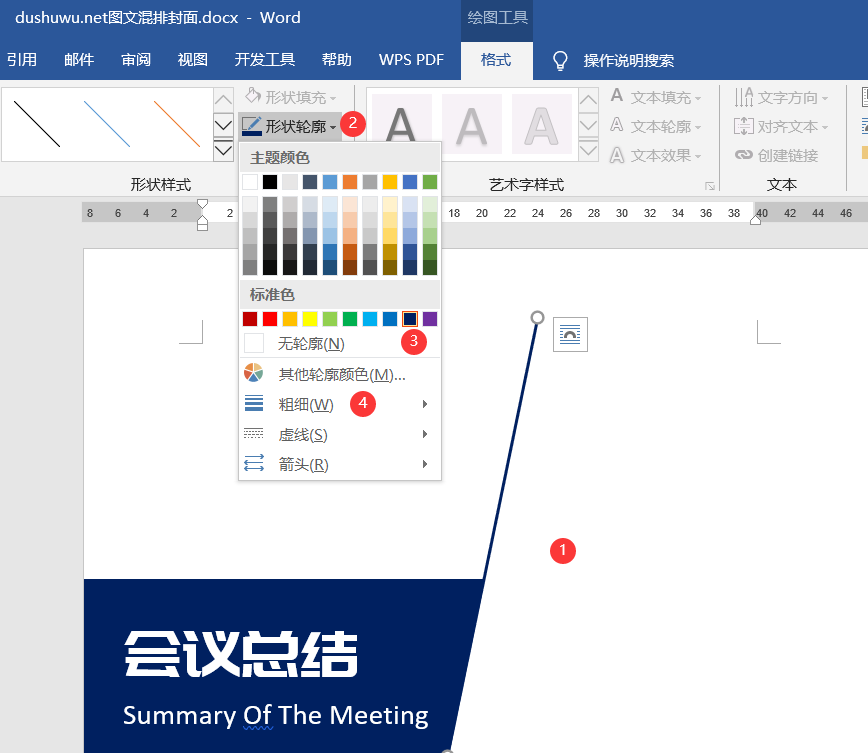This screenshot has width=868, height=753.
Task: Select the second WordArt style A
Action: [471, 124]
